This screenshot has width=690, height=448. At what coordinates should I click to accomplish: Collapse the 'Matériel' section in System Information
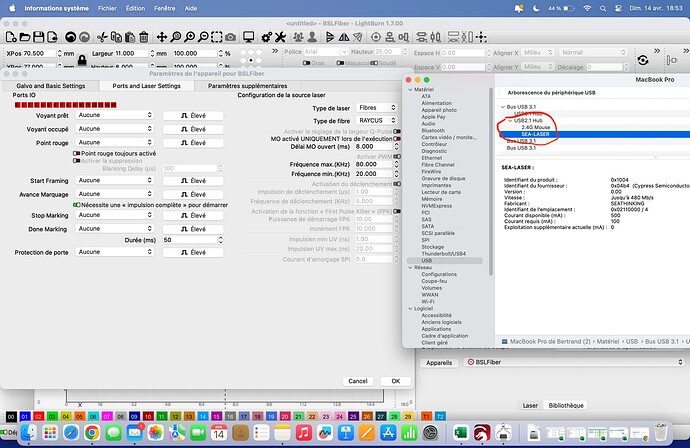(411, 89)
